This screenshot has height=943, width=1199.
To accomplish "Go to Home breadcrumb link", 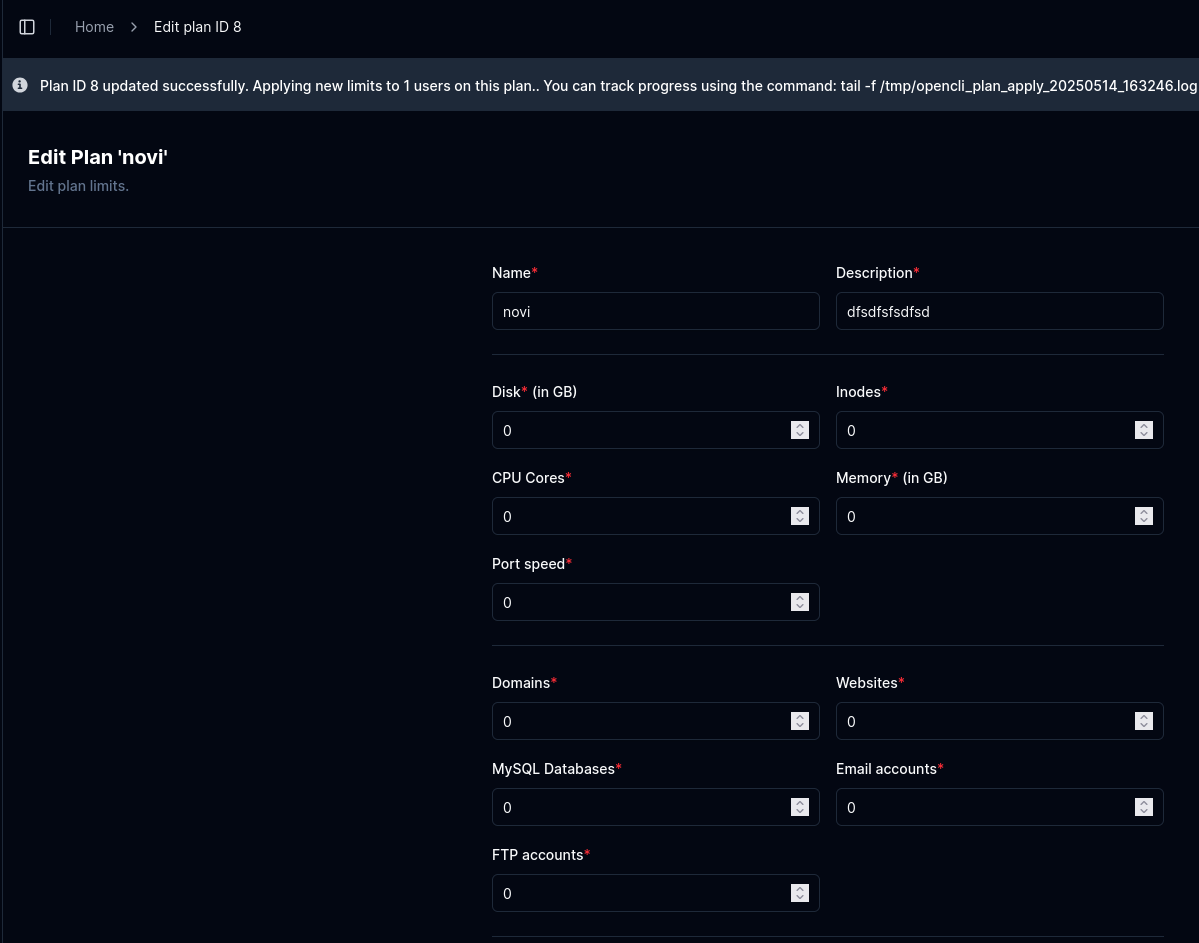I will click(94, 27).
